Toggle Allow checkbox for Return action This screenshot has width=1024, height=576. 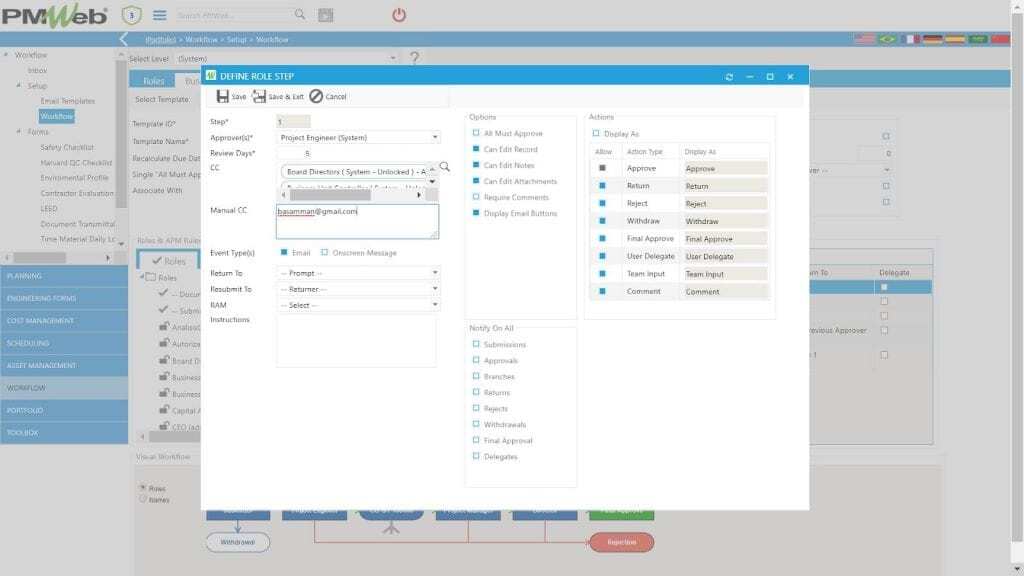(602, 185)
